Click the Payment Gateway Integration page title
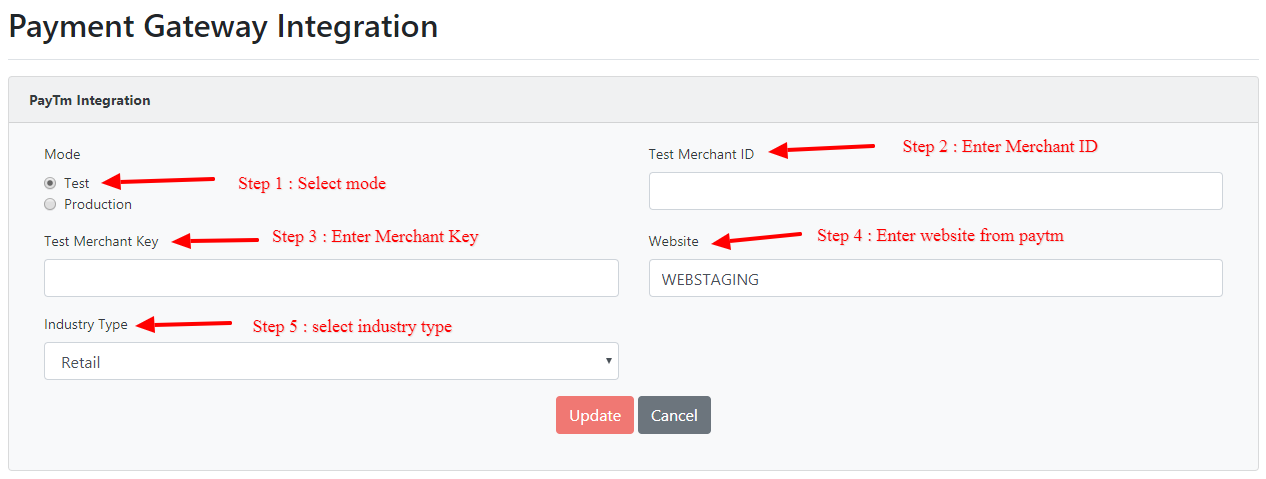The image size is (1266, 479). (x=223, y=26)
